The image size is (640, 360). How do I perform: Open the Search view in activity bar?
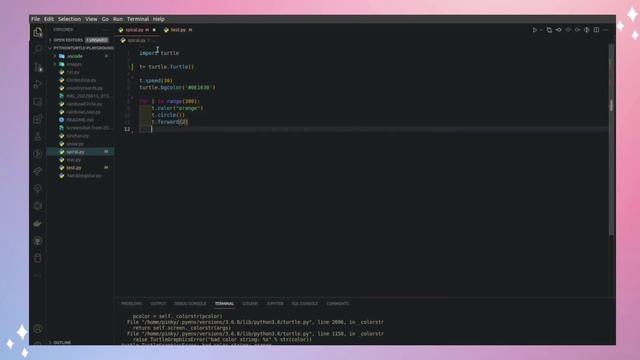pyautogui.click(x=38, y=49)
